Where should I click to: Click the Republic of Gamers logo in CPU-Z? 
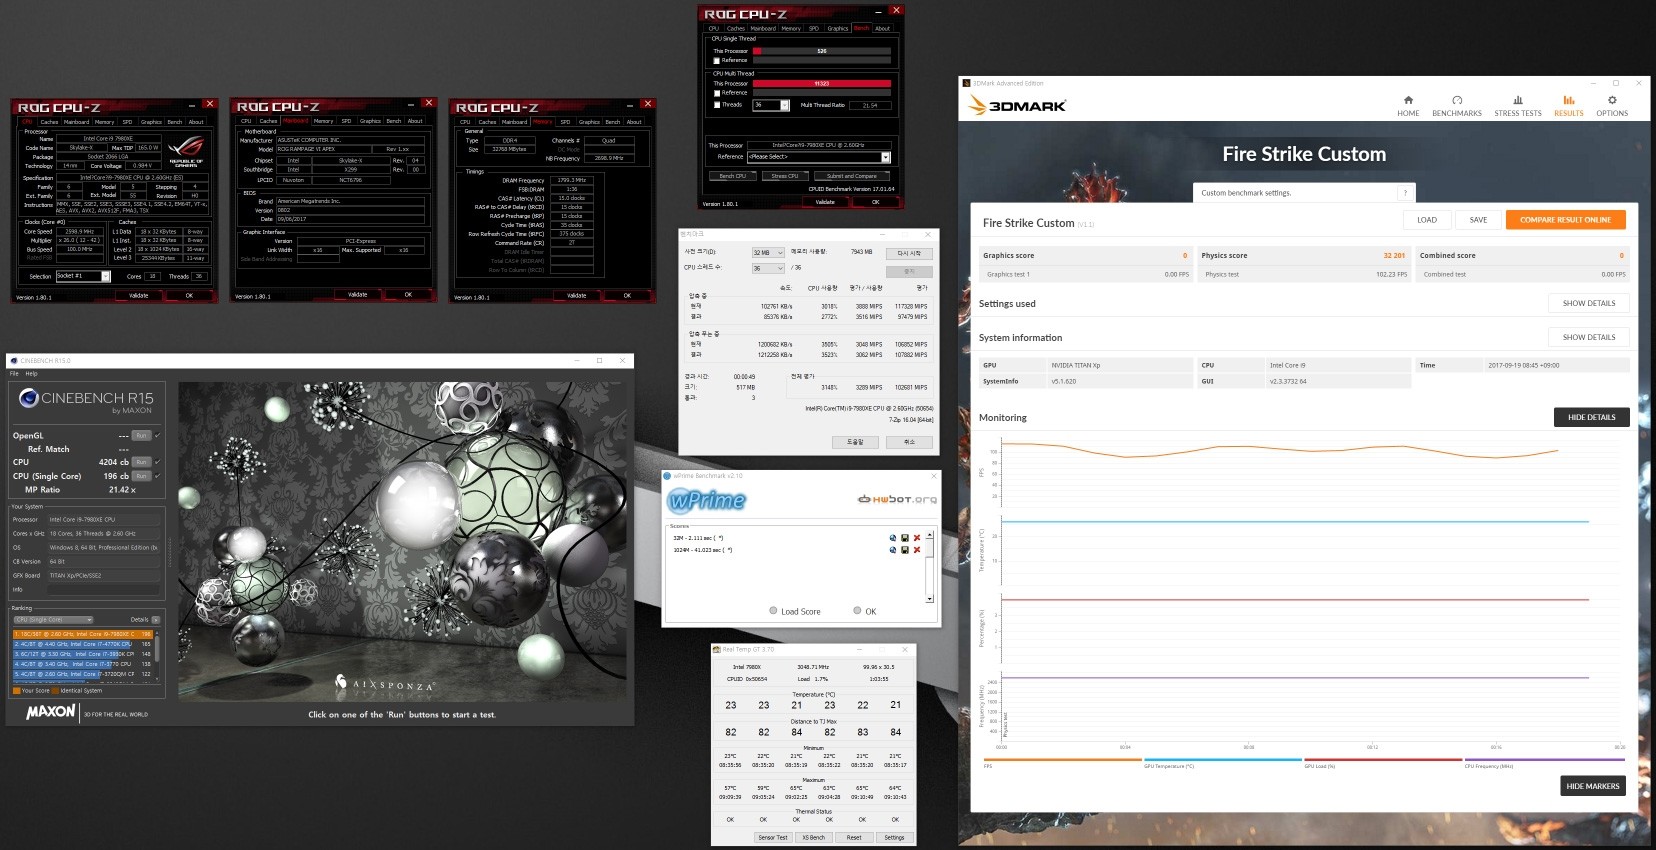[x=186, y=151]
